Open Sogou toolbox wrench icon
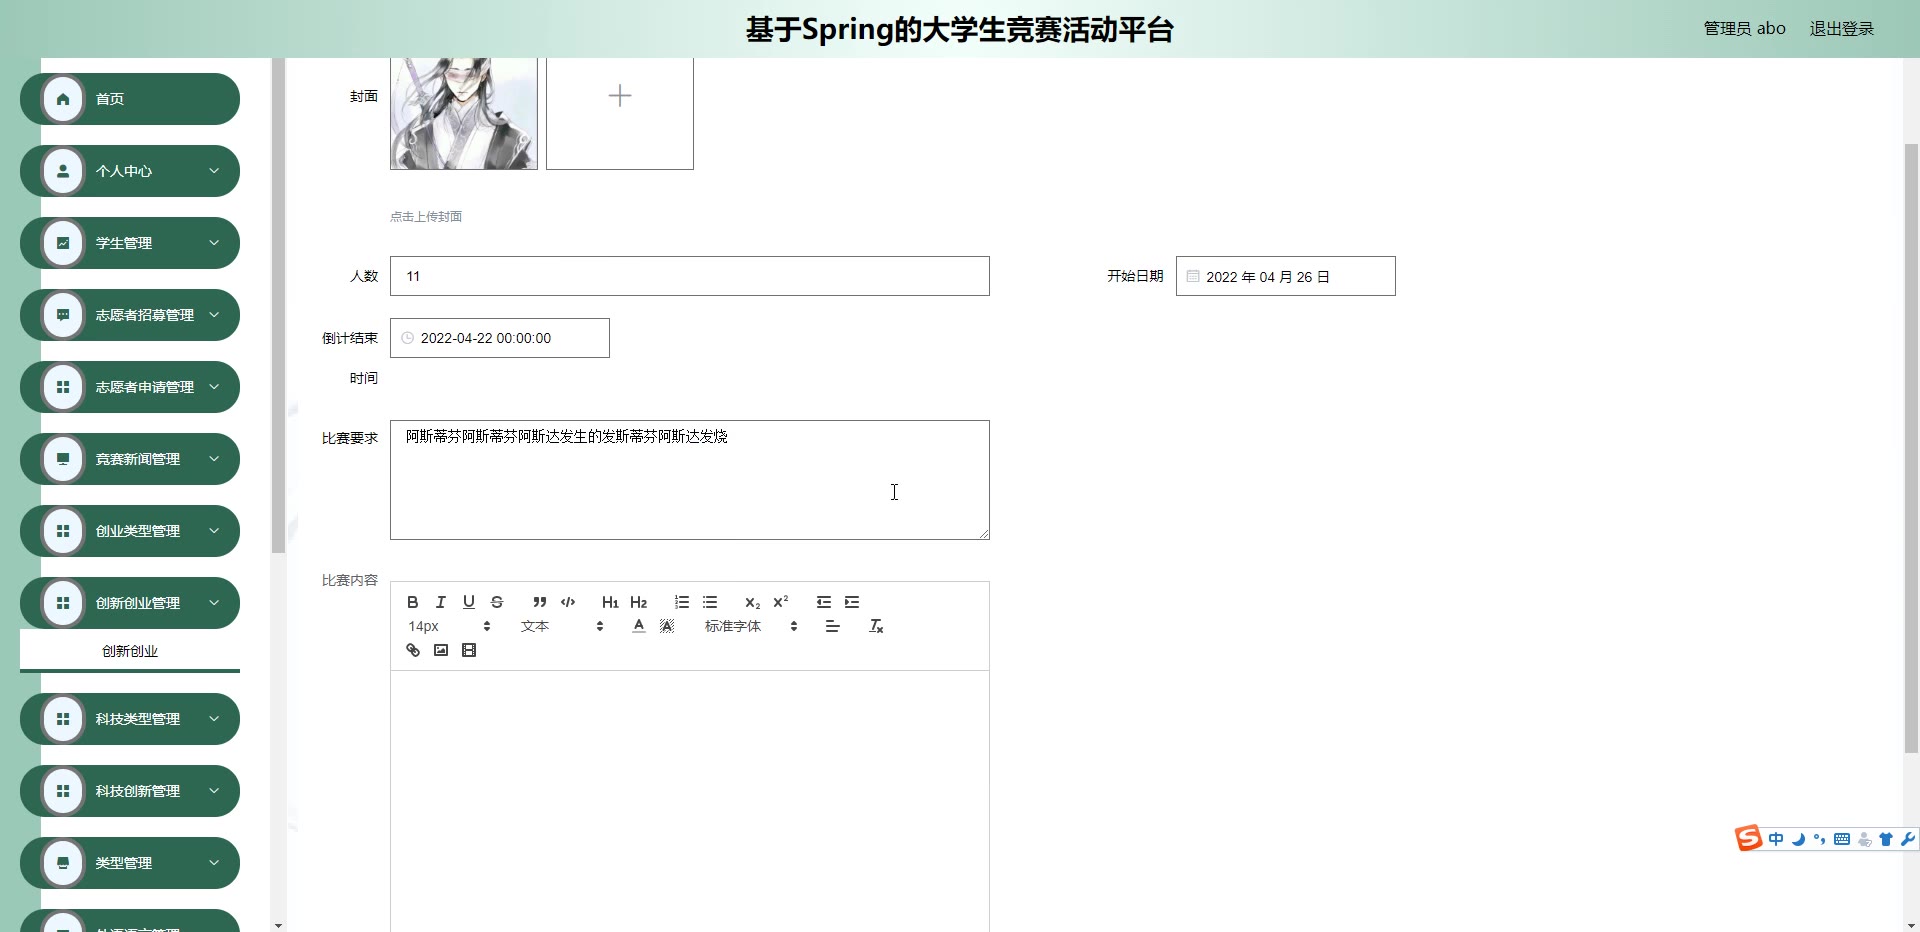This screenshot has width=1920, height=932. [x=1907, y=839]
